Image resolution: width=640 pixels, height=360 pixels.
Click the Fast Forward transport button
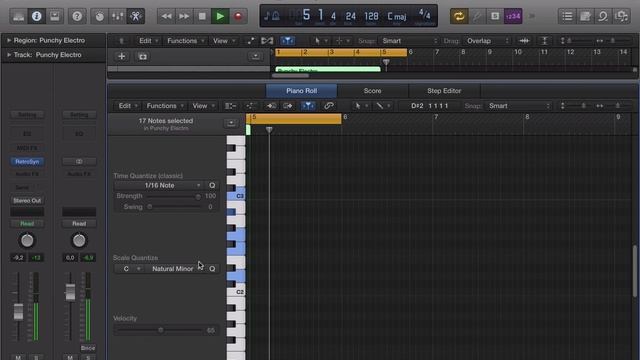[x=184, y=16]
